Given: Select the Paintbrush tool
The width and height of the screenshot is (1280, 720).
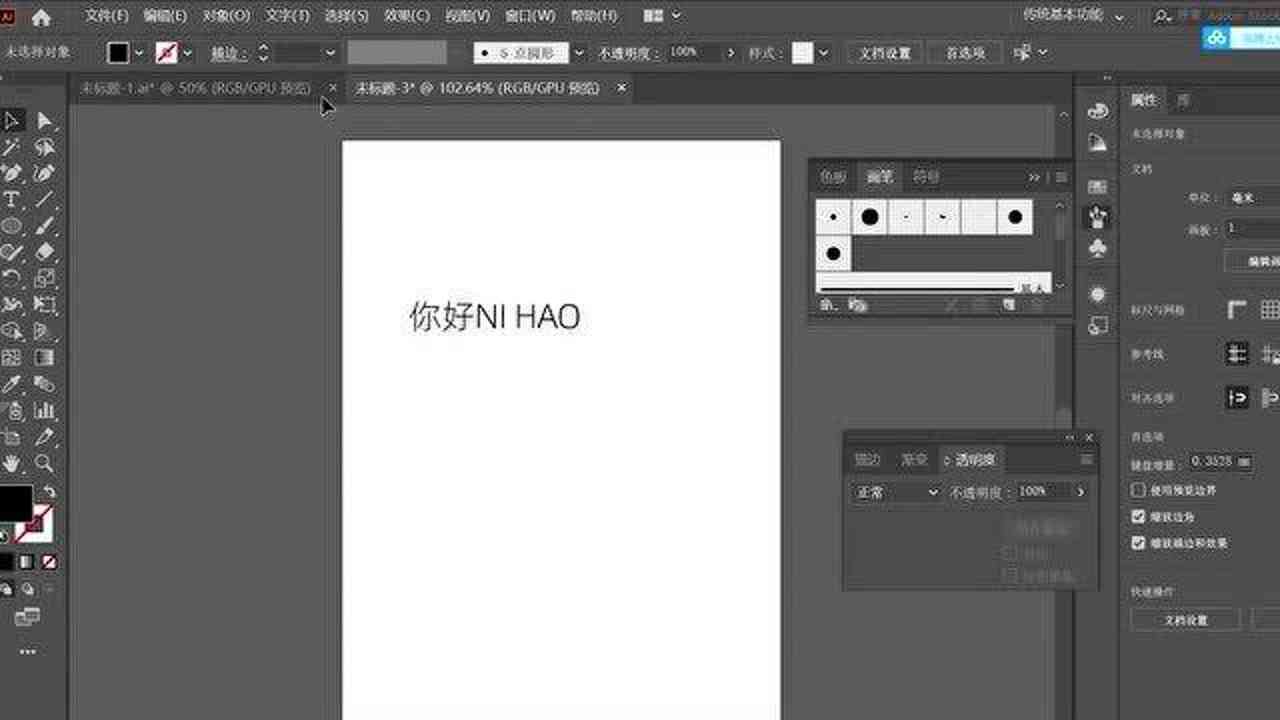Looking at the screenshot, I should pyautogui.click(x=44, y=226).
